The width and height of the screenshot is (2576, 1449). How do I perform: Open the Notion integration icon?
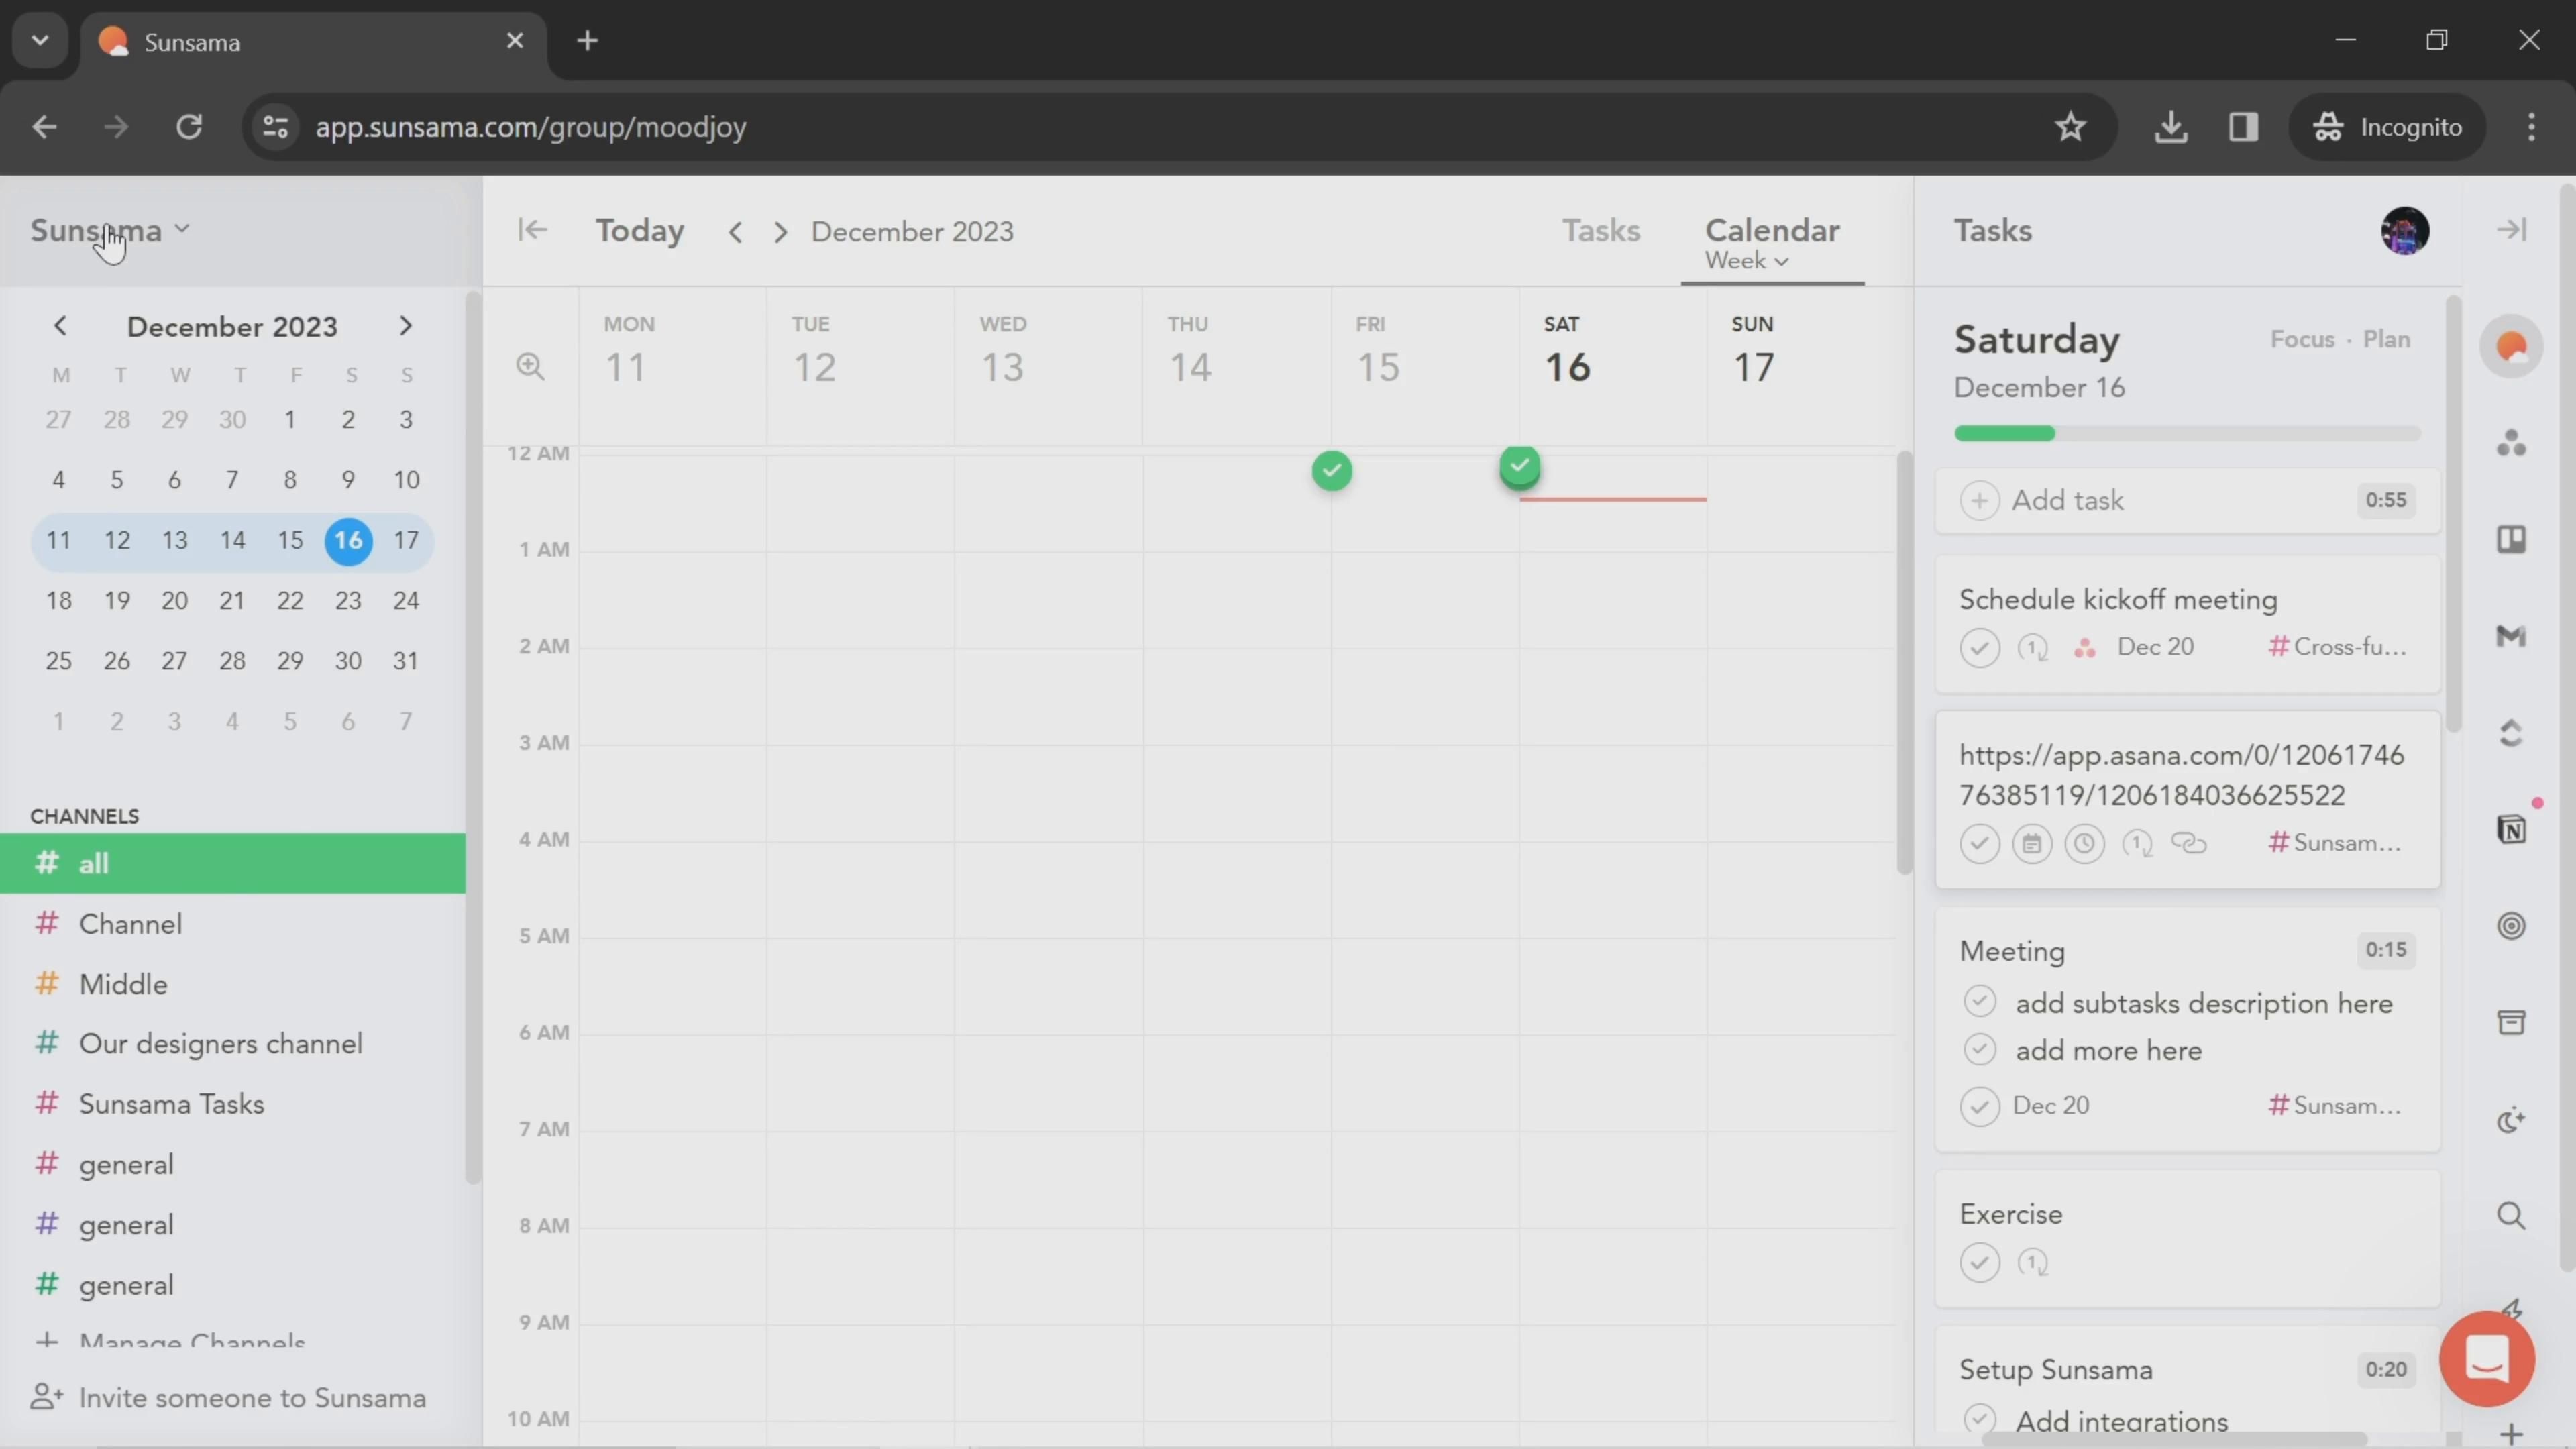pos(2511,829)
